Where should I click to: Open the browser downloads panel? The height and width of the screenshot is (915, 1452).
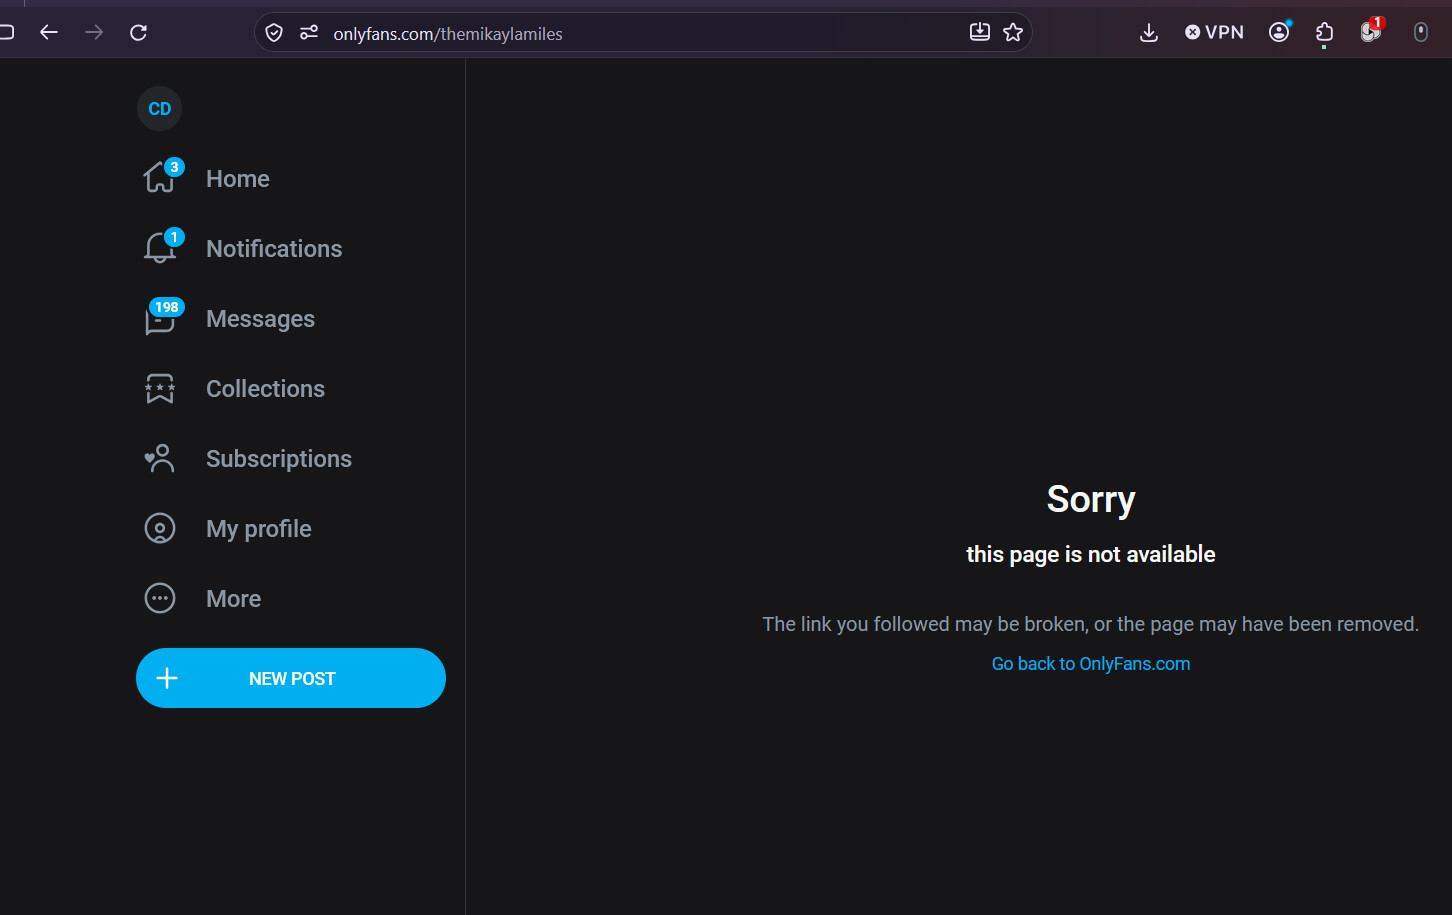coord(1149,33)
